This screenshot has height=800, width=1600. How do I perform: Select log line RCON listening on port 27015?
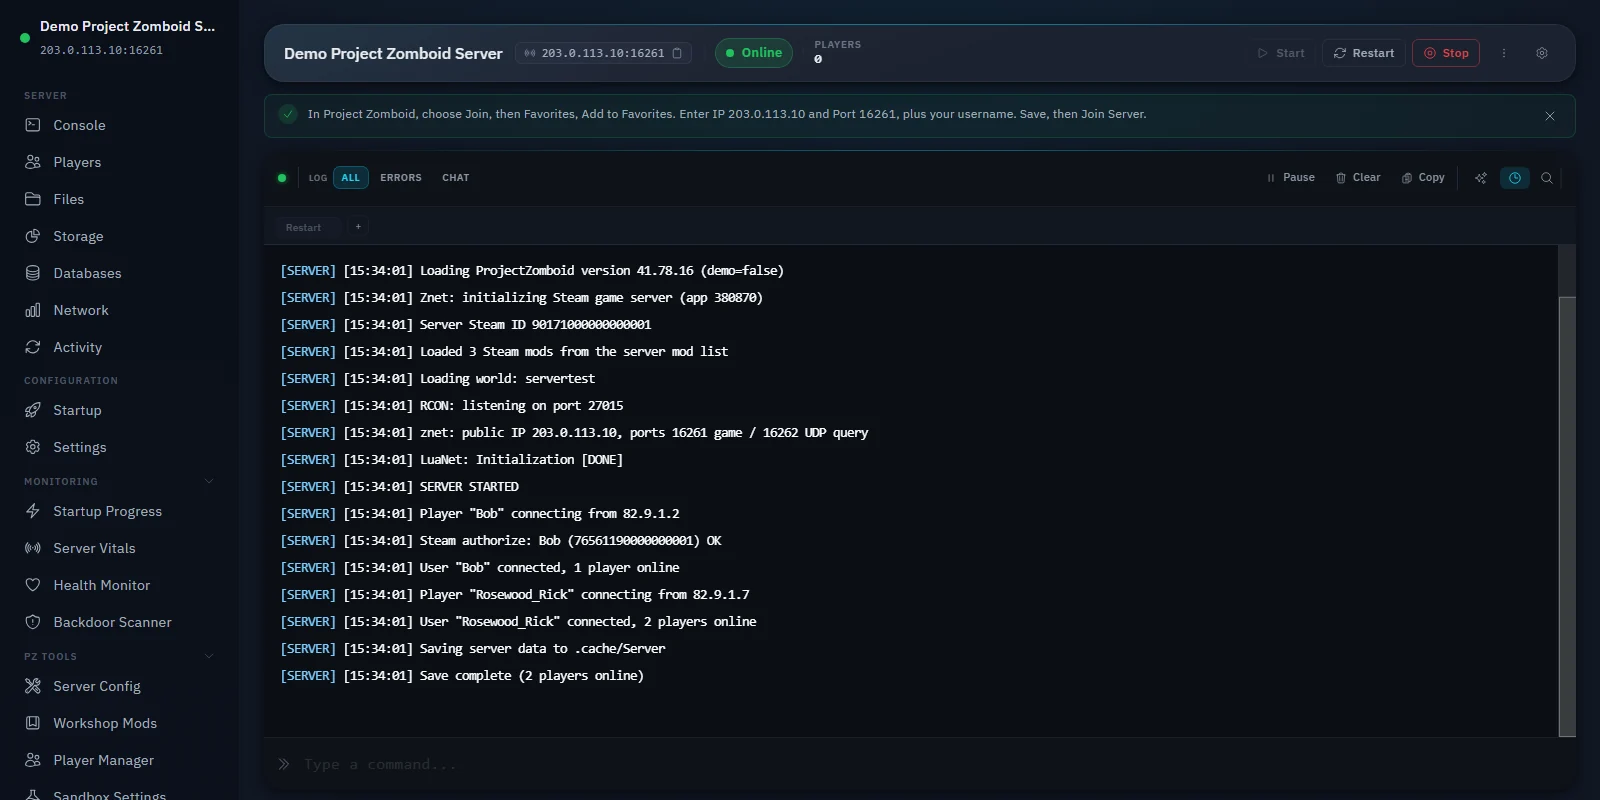click(451, 406)
